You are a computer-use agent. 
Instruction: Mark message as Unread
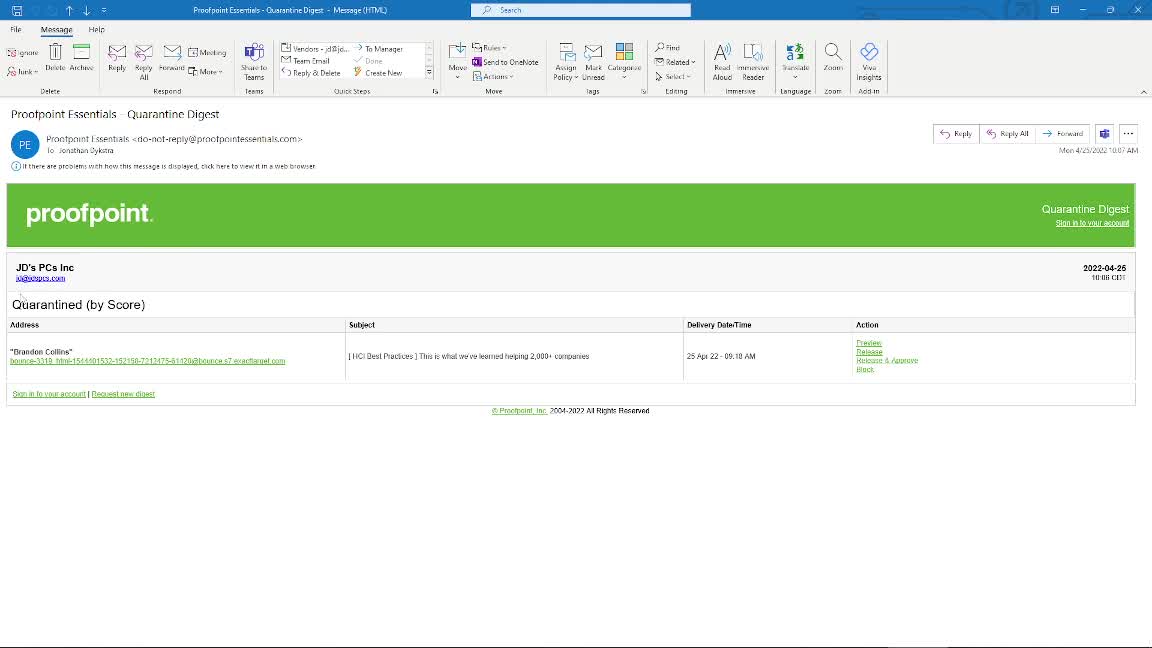(x=593, y=62)
